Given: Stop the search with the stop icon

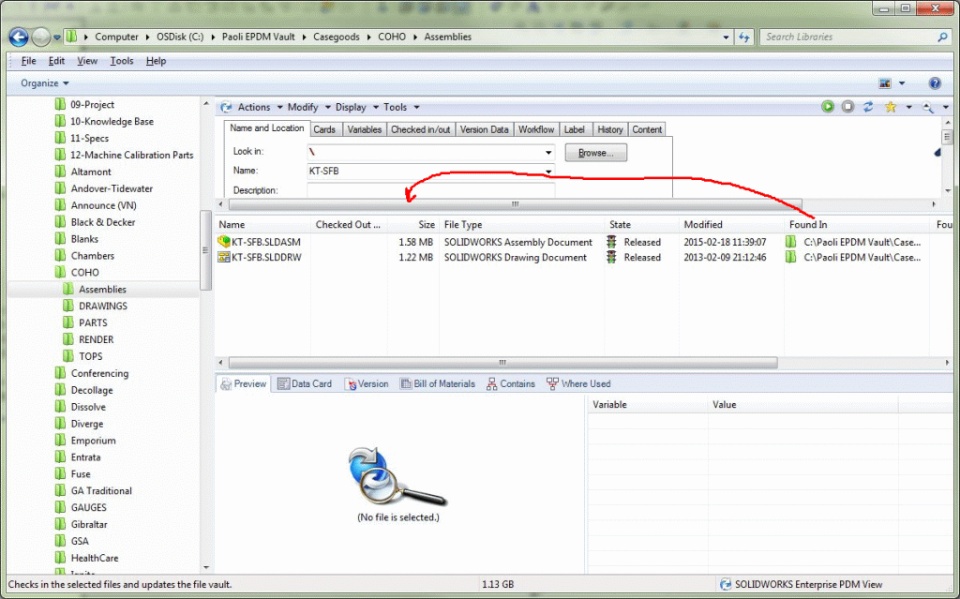Looking at the screenshot, I should 847,107.
